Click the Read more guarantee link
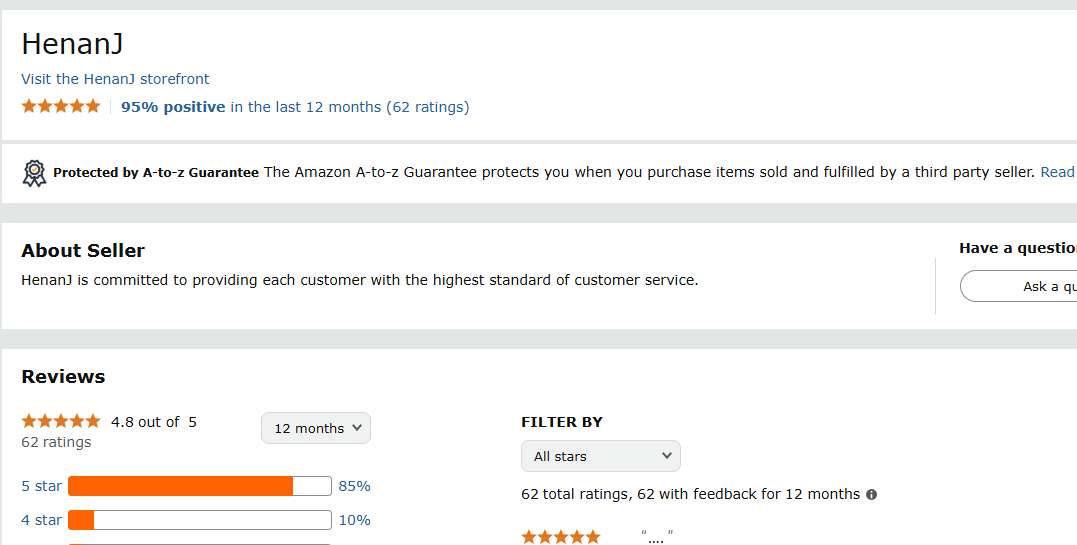 pyautogui.click(x=1057, y=172)
